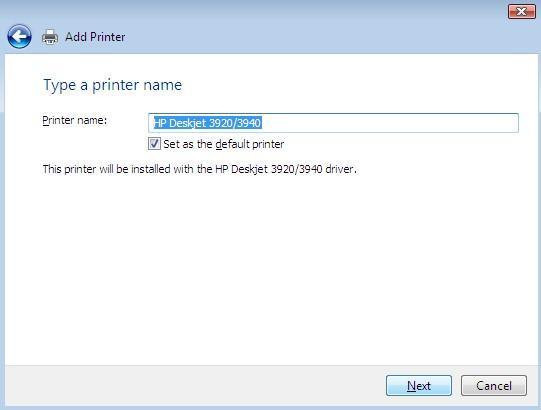Go back using the blue arrow button
The width and height of the screenshot is (541, 410).
[x=19, y=37]
